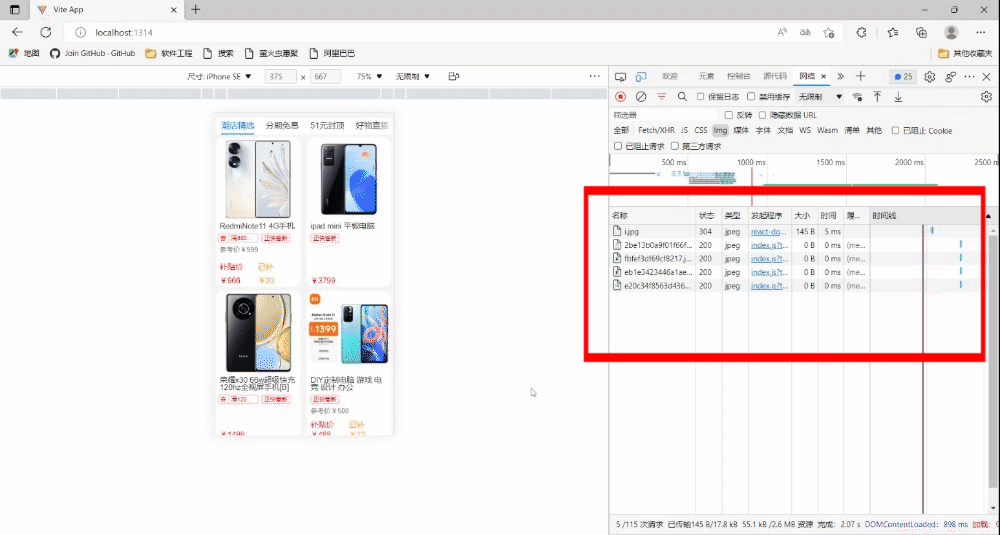The image size is (1000, 535).
Task: Click the 筛选器 filter input
Action: 665,115
